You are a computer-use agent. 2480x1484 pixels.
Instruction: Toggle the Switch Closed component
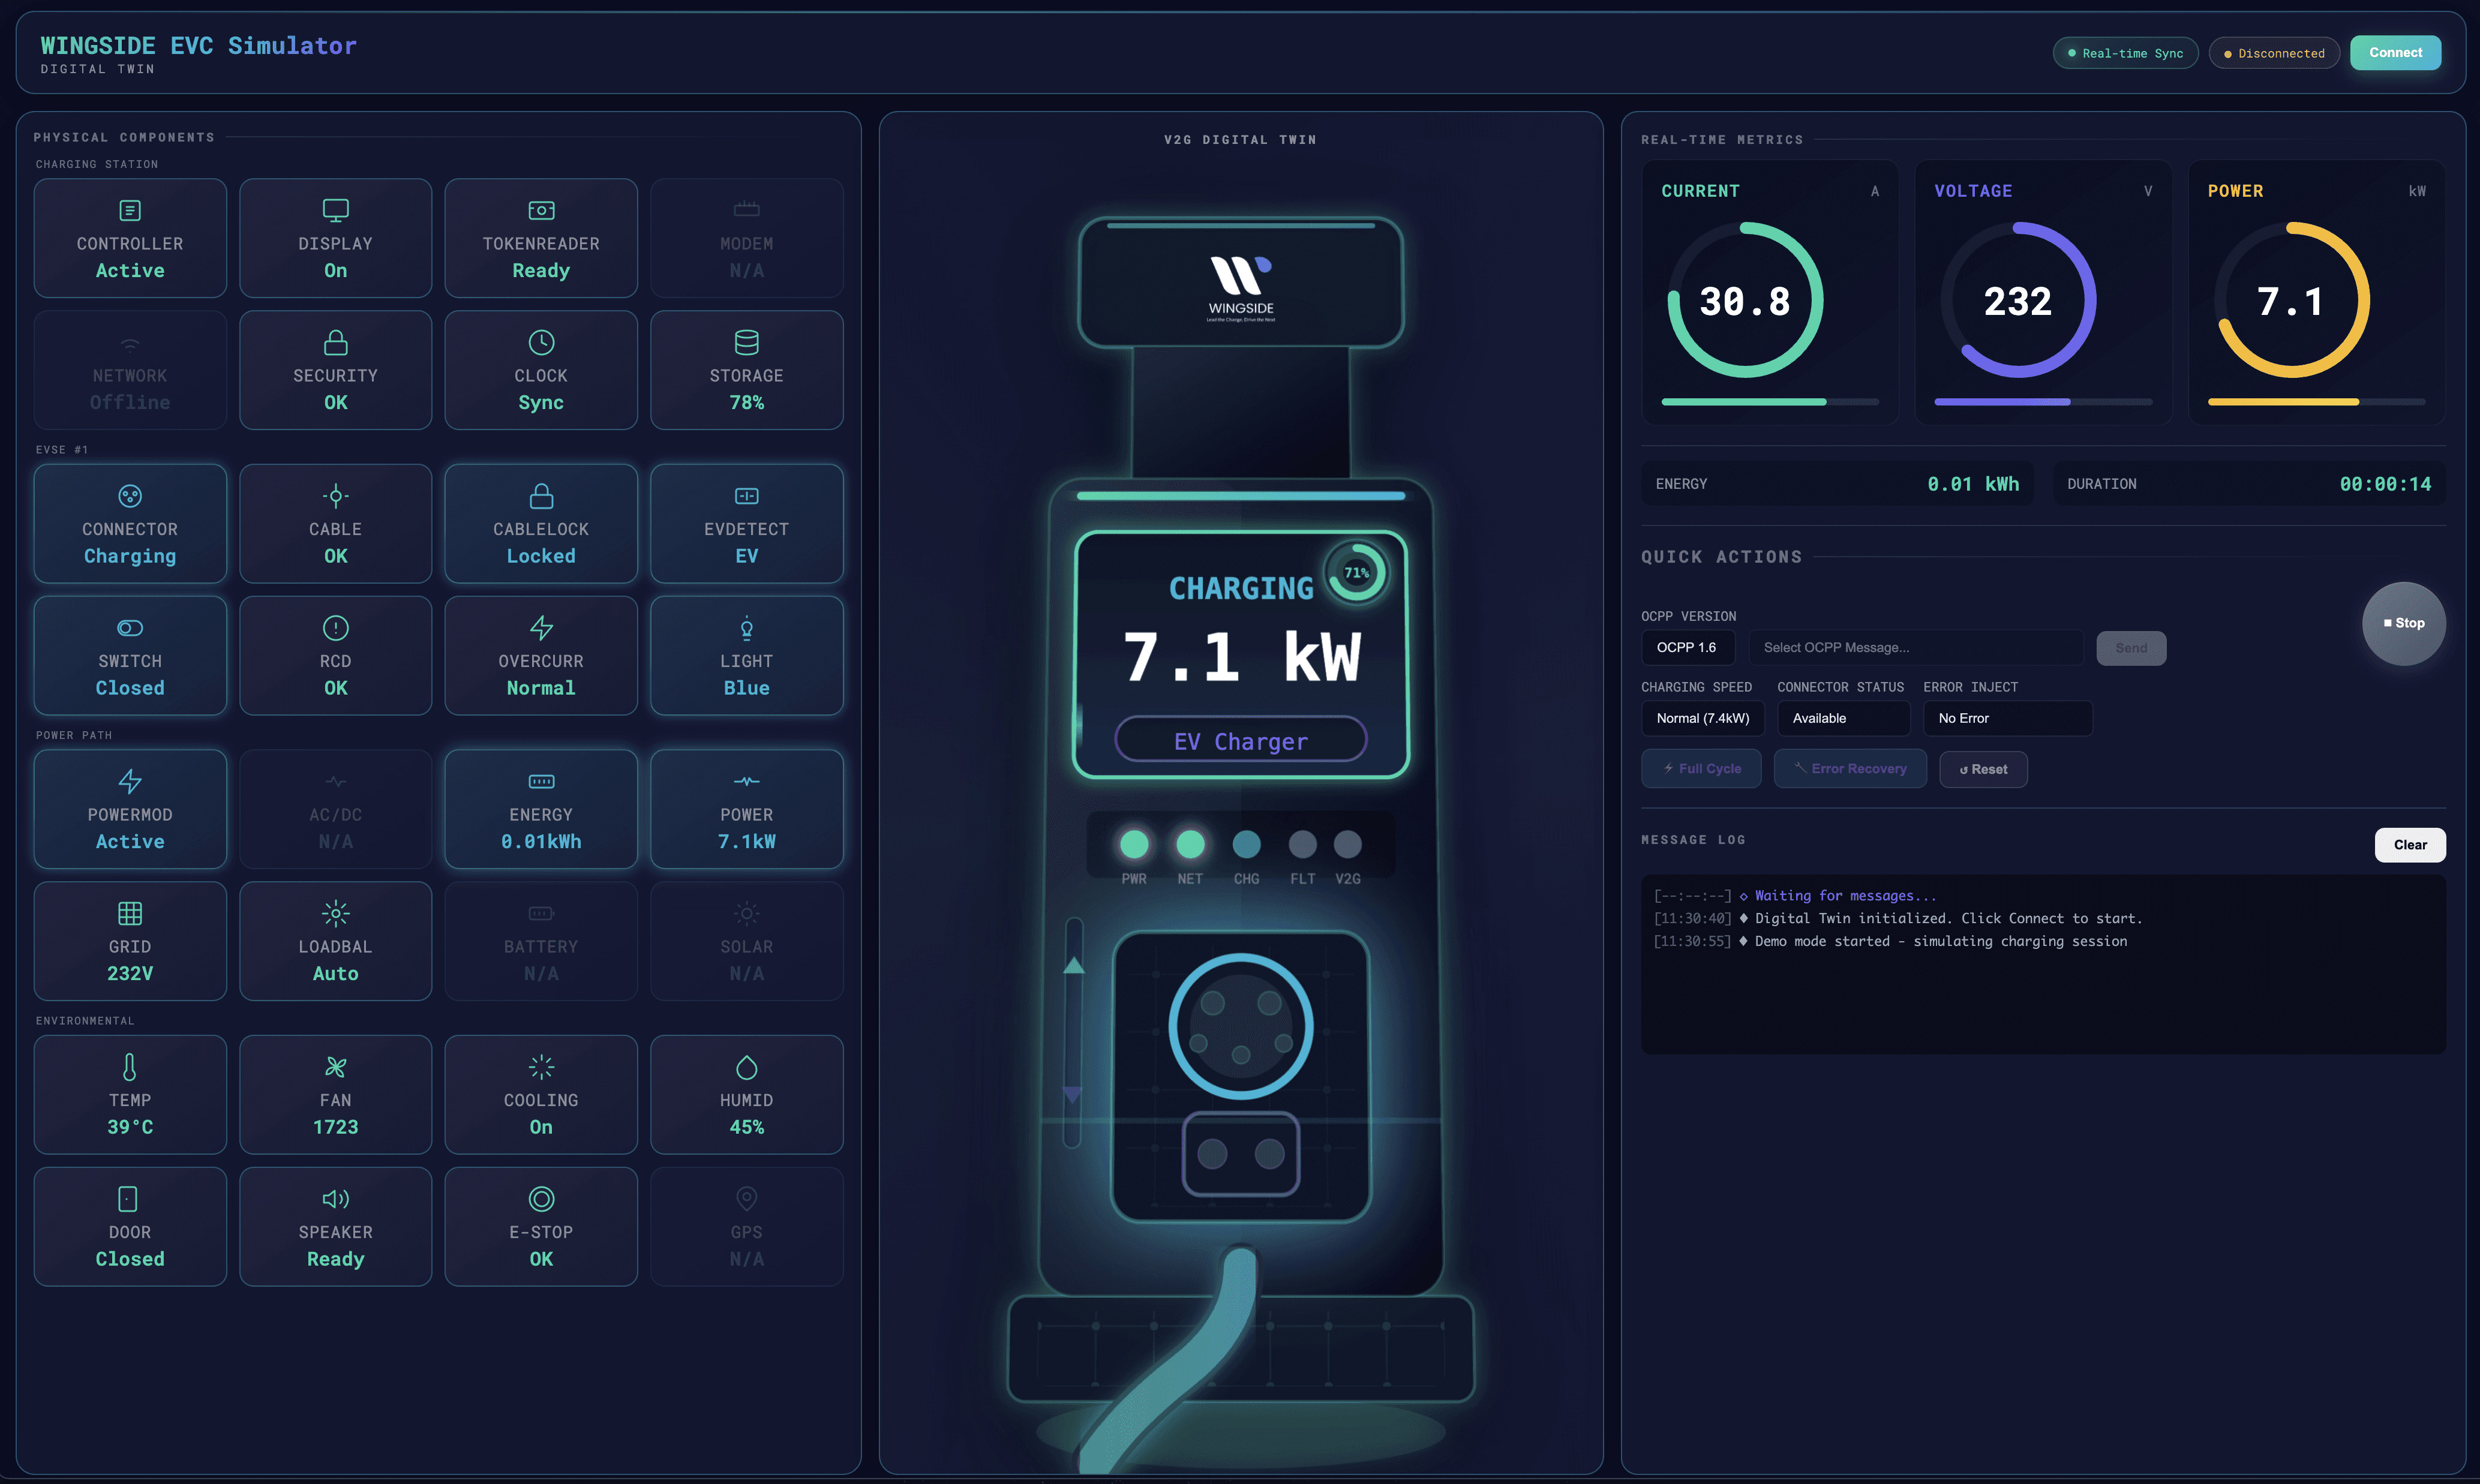pos(130,656)
